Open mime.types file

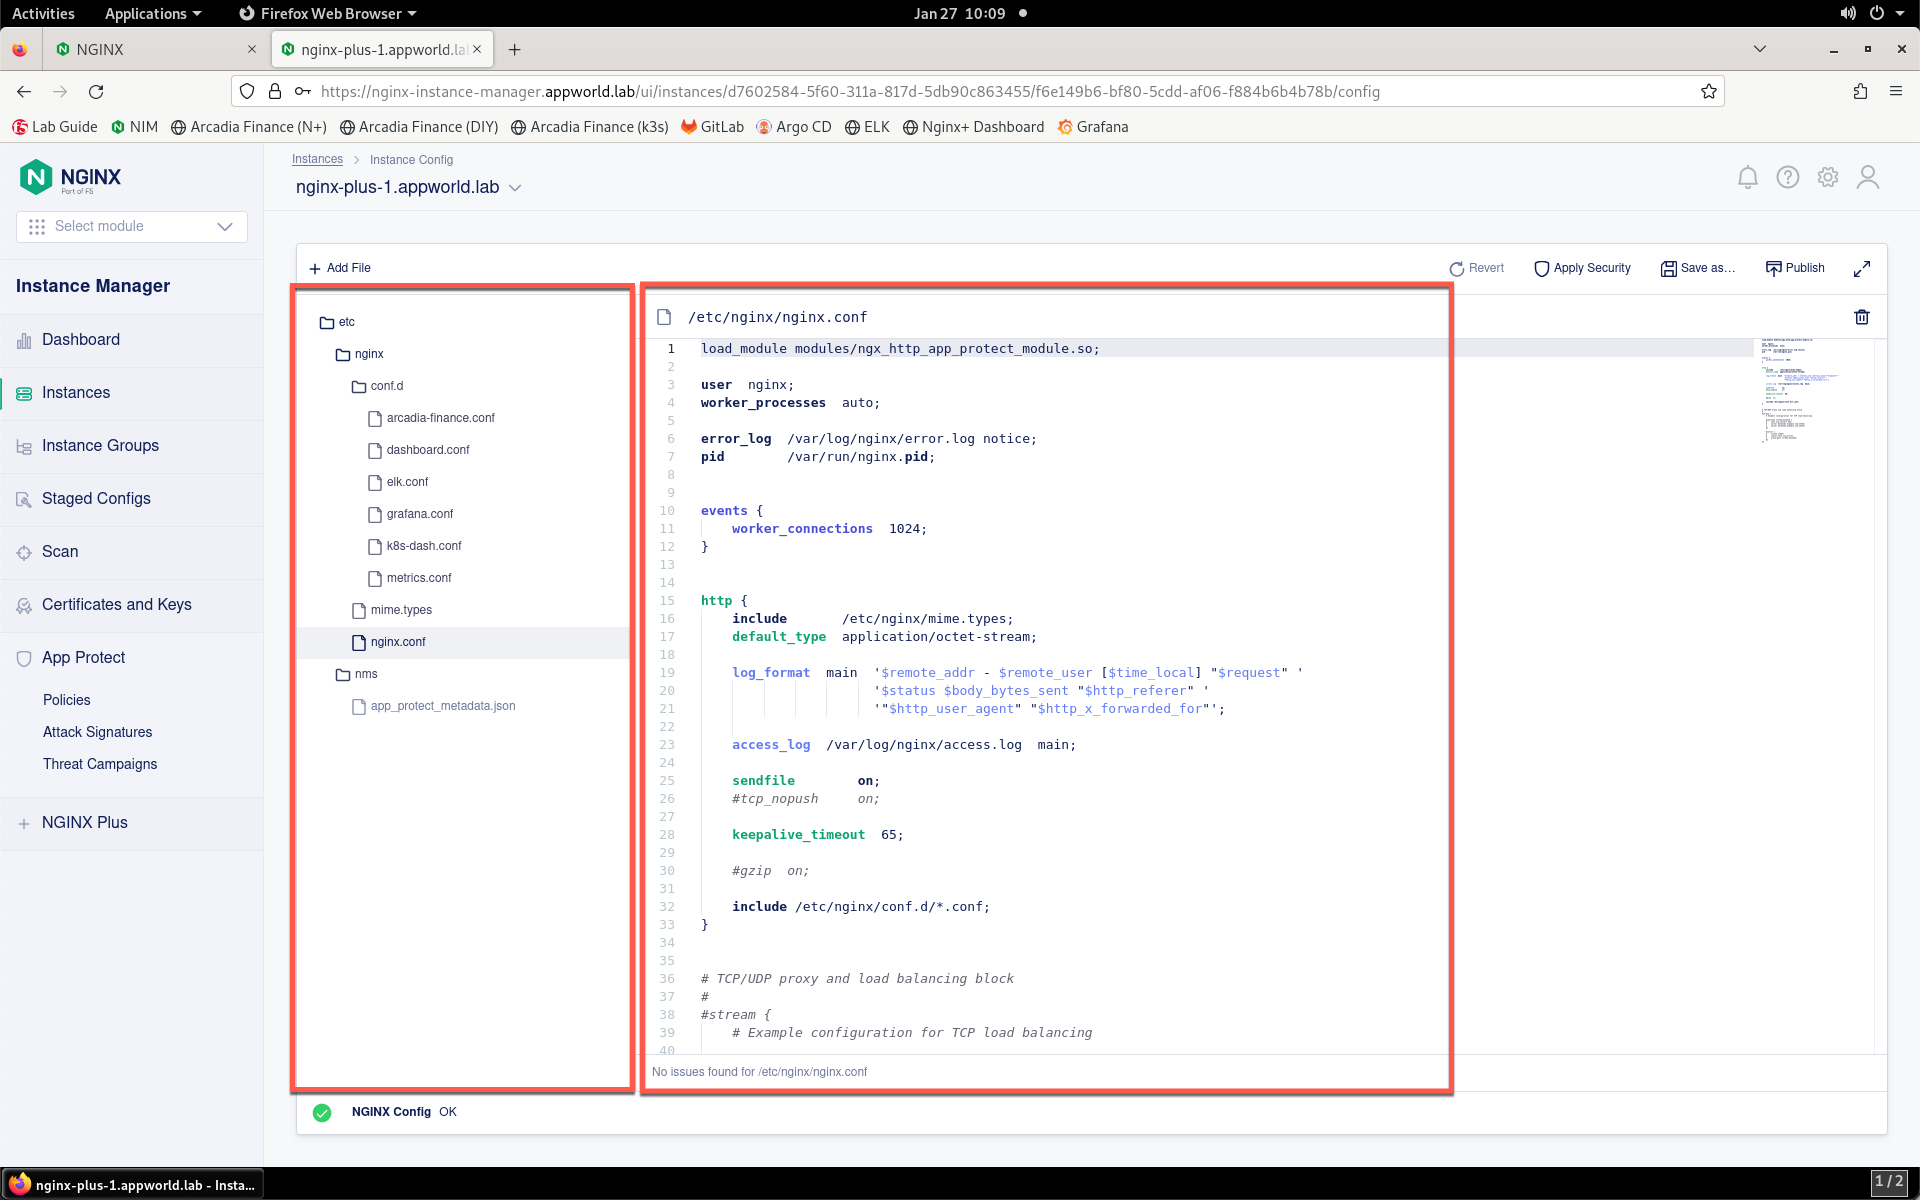(x=392, y=610)
